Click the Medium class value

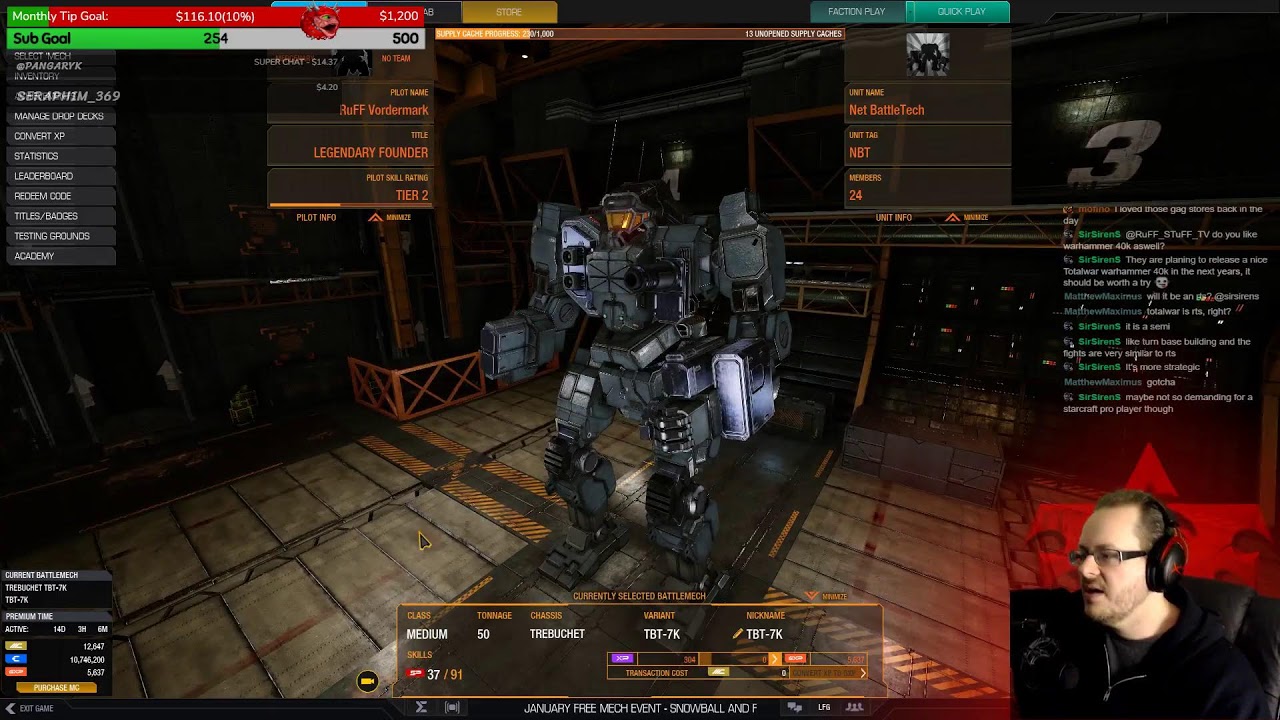click(x=427, y=634)
